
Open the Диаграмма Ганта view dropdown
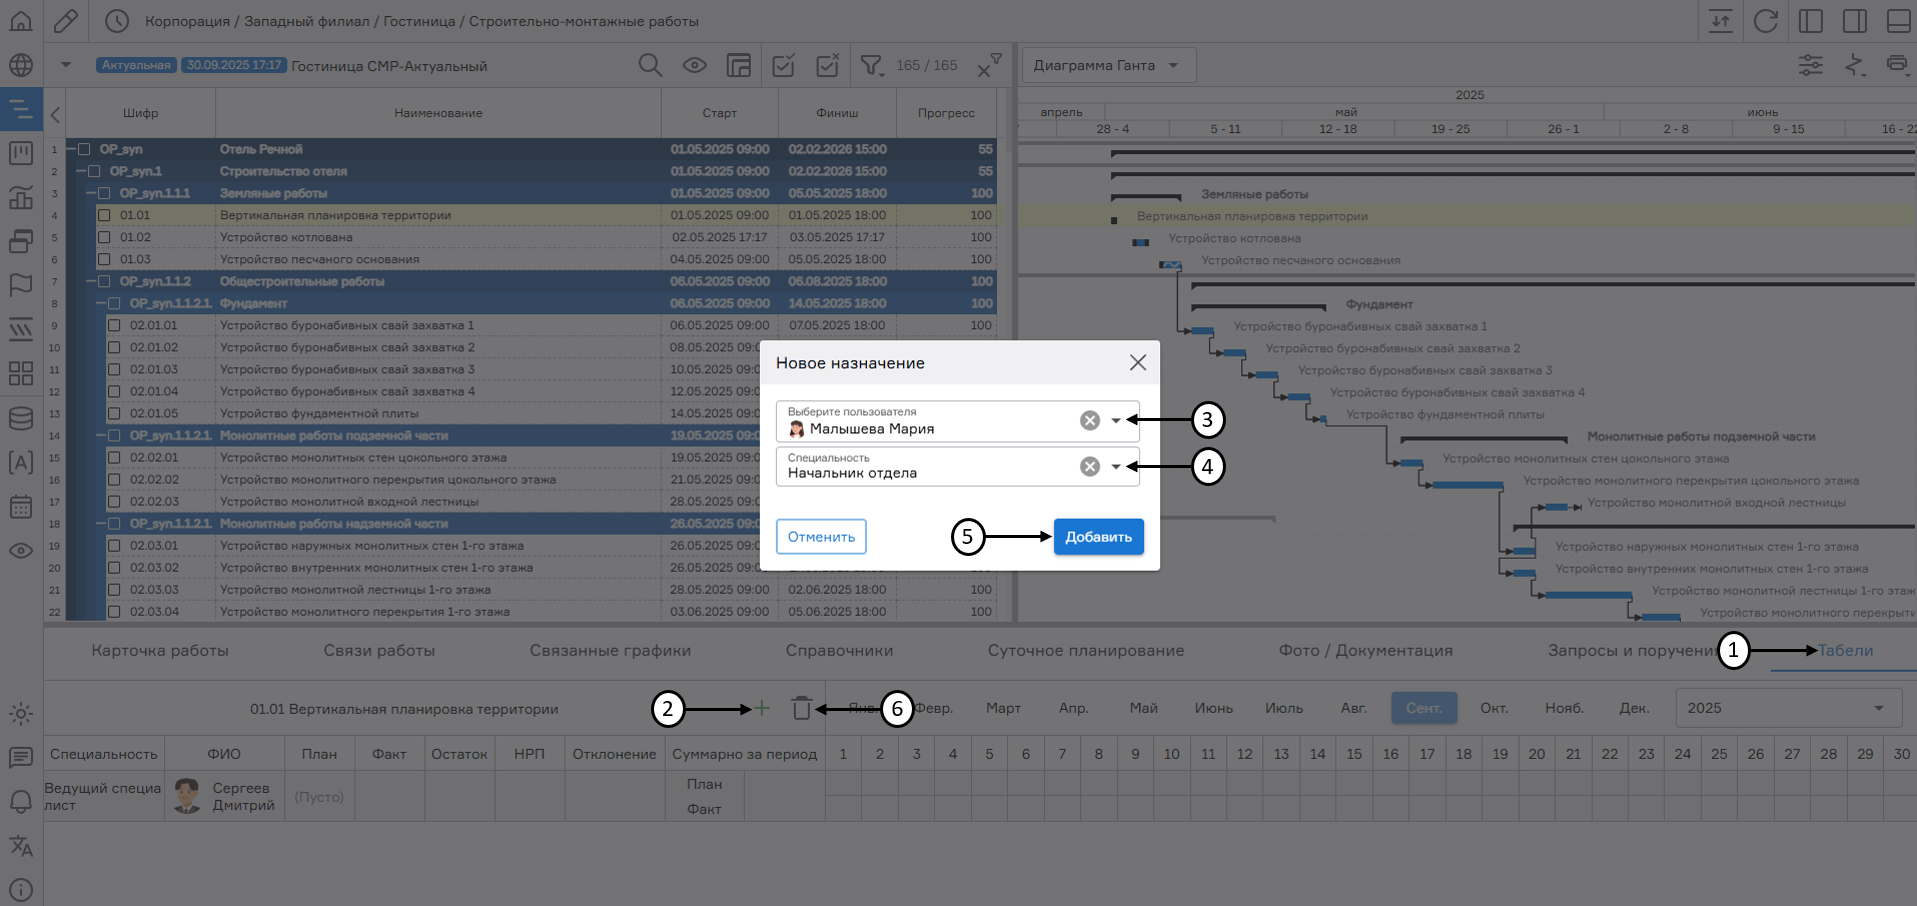pyautogui.click(x=1106, y=64)
